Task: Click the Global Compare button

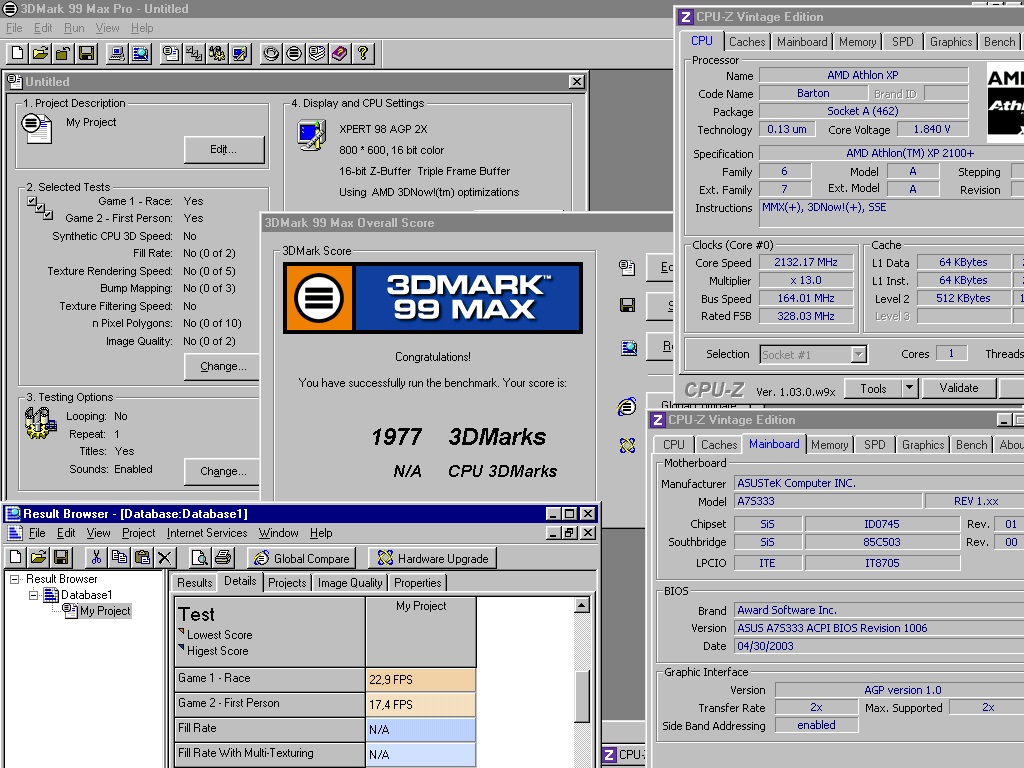Action: (302, 558)
